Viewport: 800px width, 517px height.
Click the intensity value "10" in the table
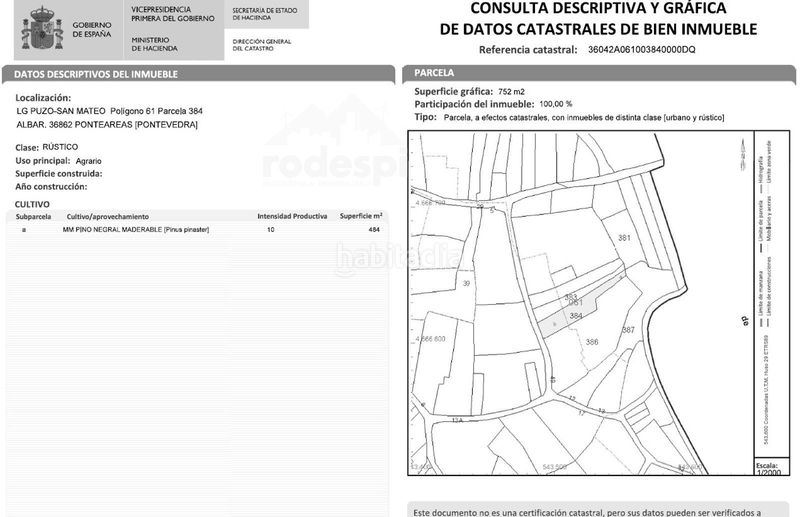point(271,230)
